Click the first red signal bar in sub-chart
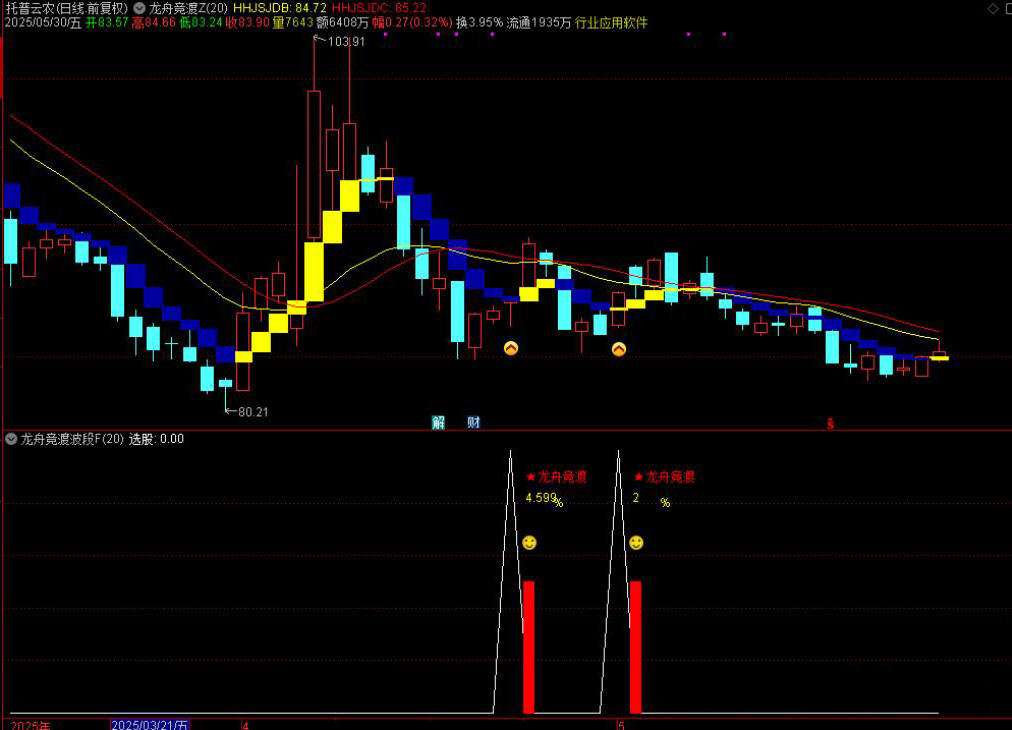Image resolution: width=1012 pixels, height=730 pixels. (x=529, y=646)
